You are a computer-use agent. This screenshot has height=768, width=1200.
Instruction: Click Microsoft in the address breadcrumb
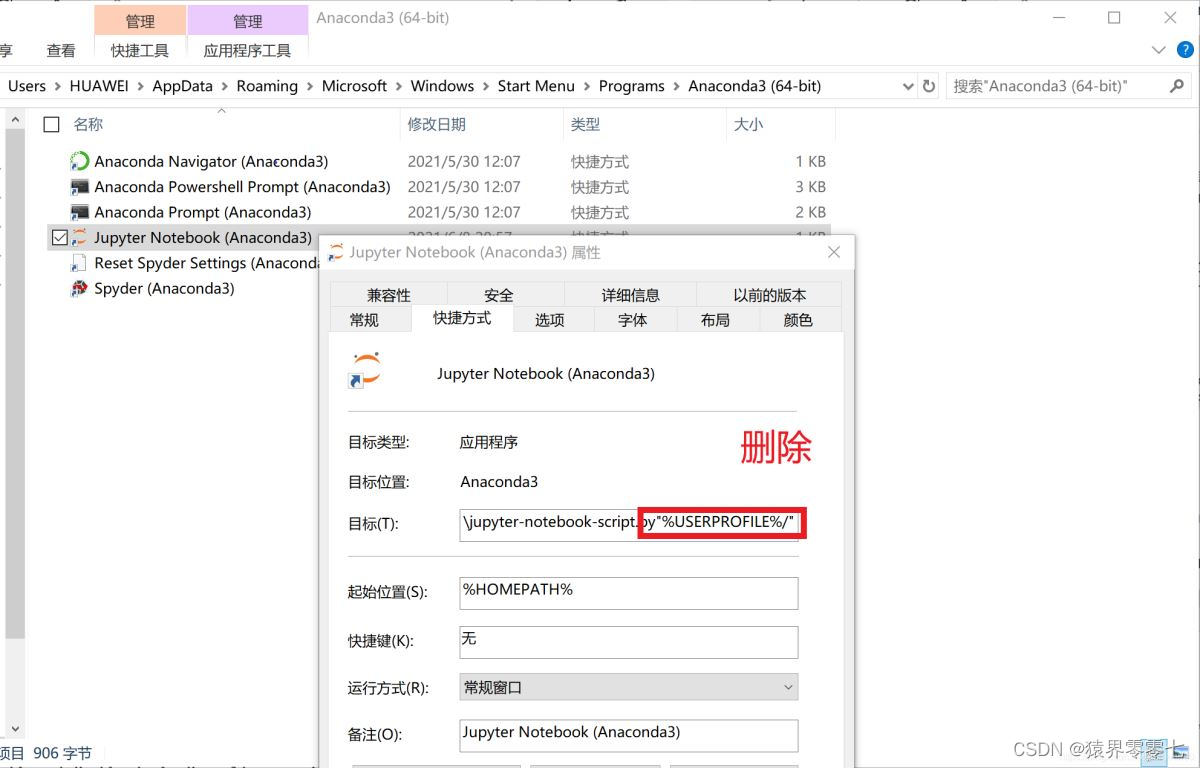[354, 86]
